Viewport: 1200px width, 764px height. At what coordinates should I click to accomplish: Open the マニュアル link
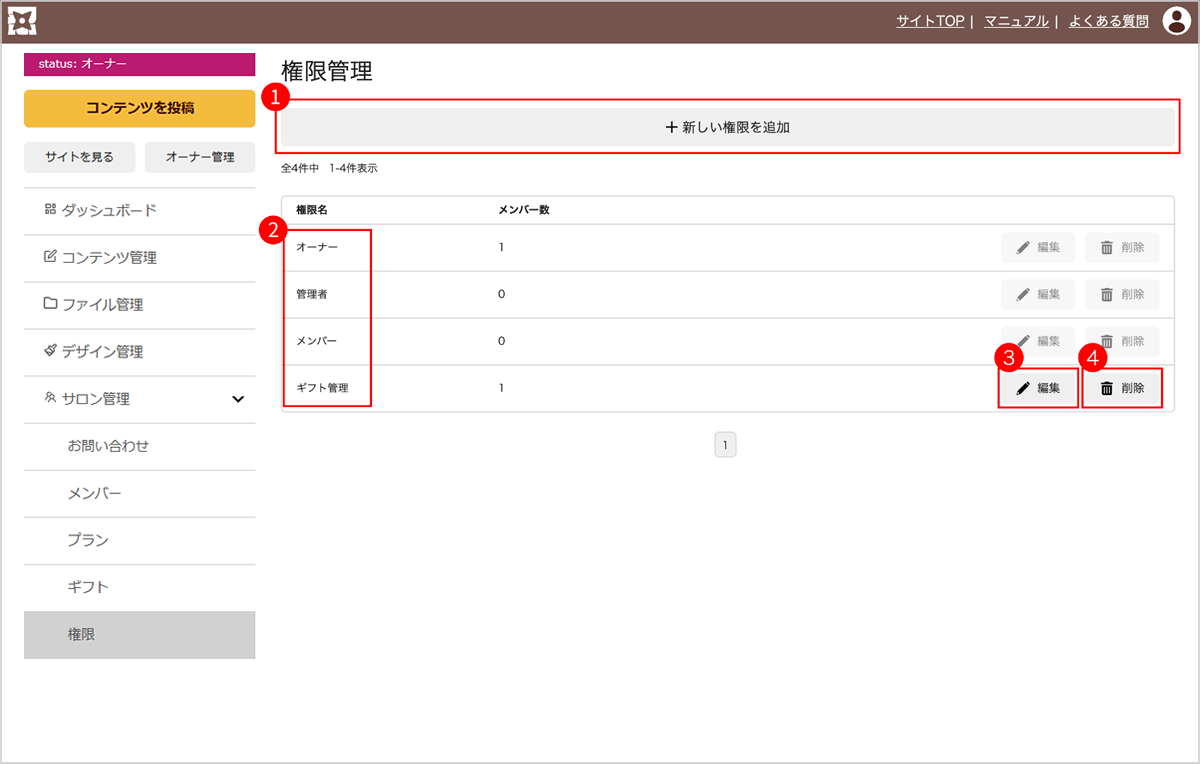[x=1016, y=21]
